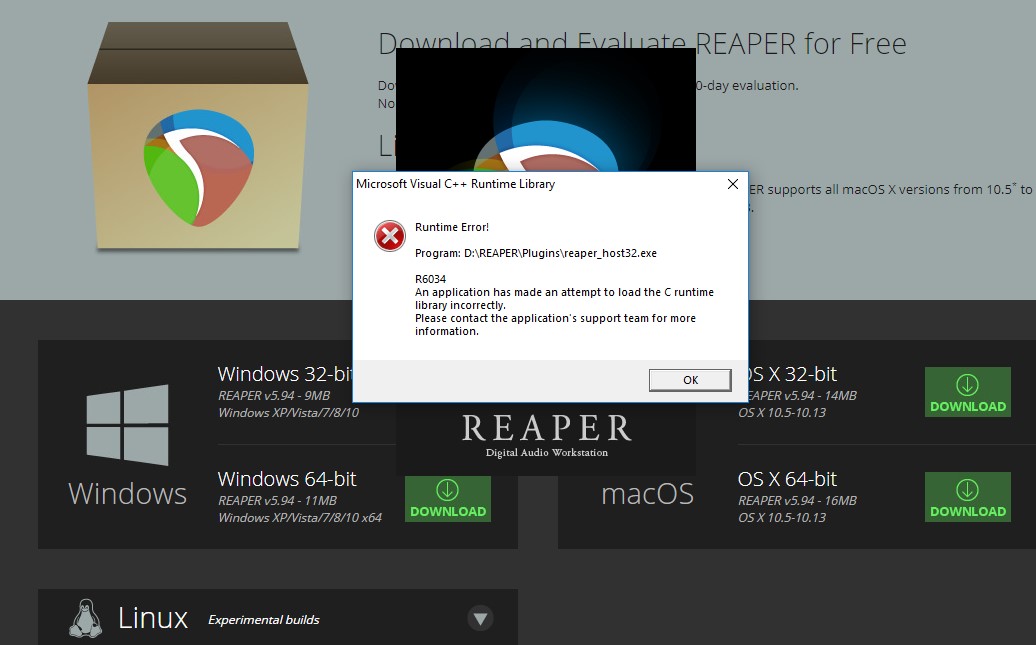Click 'Download and Evaluate REAPER for Free' heading
Viewport: 1036px width, 645px height.
pyautogui.click(x=642, y=44)
